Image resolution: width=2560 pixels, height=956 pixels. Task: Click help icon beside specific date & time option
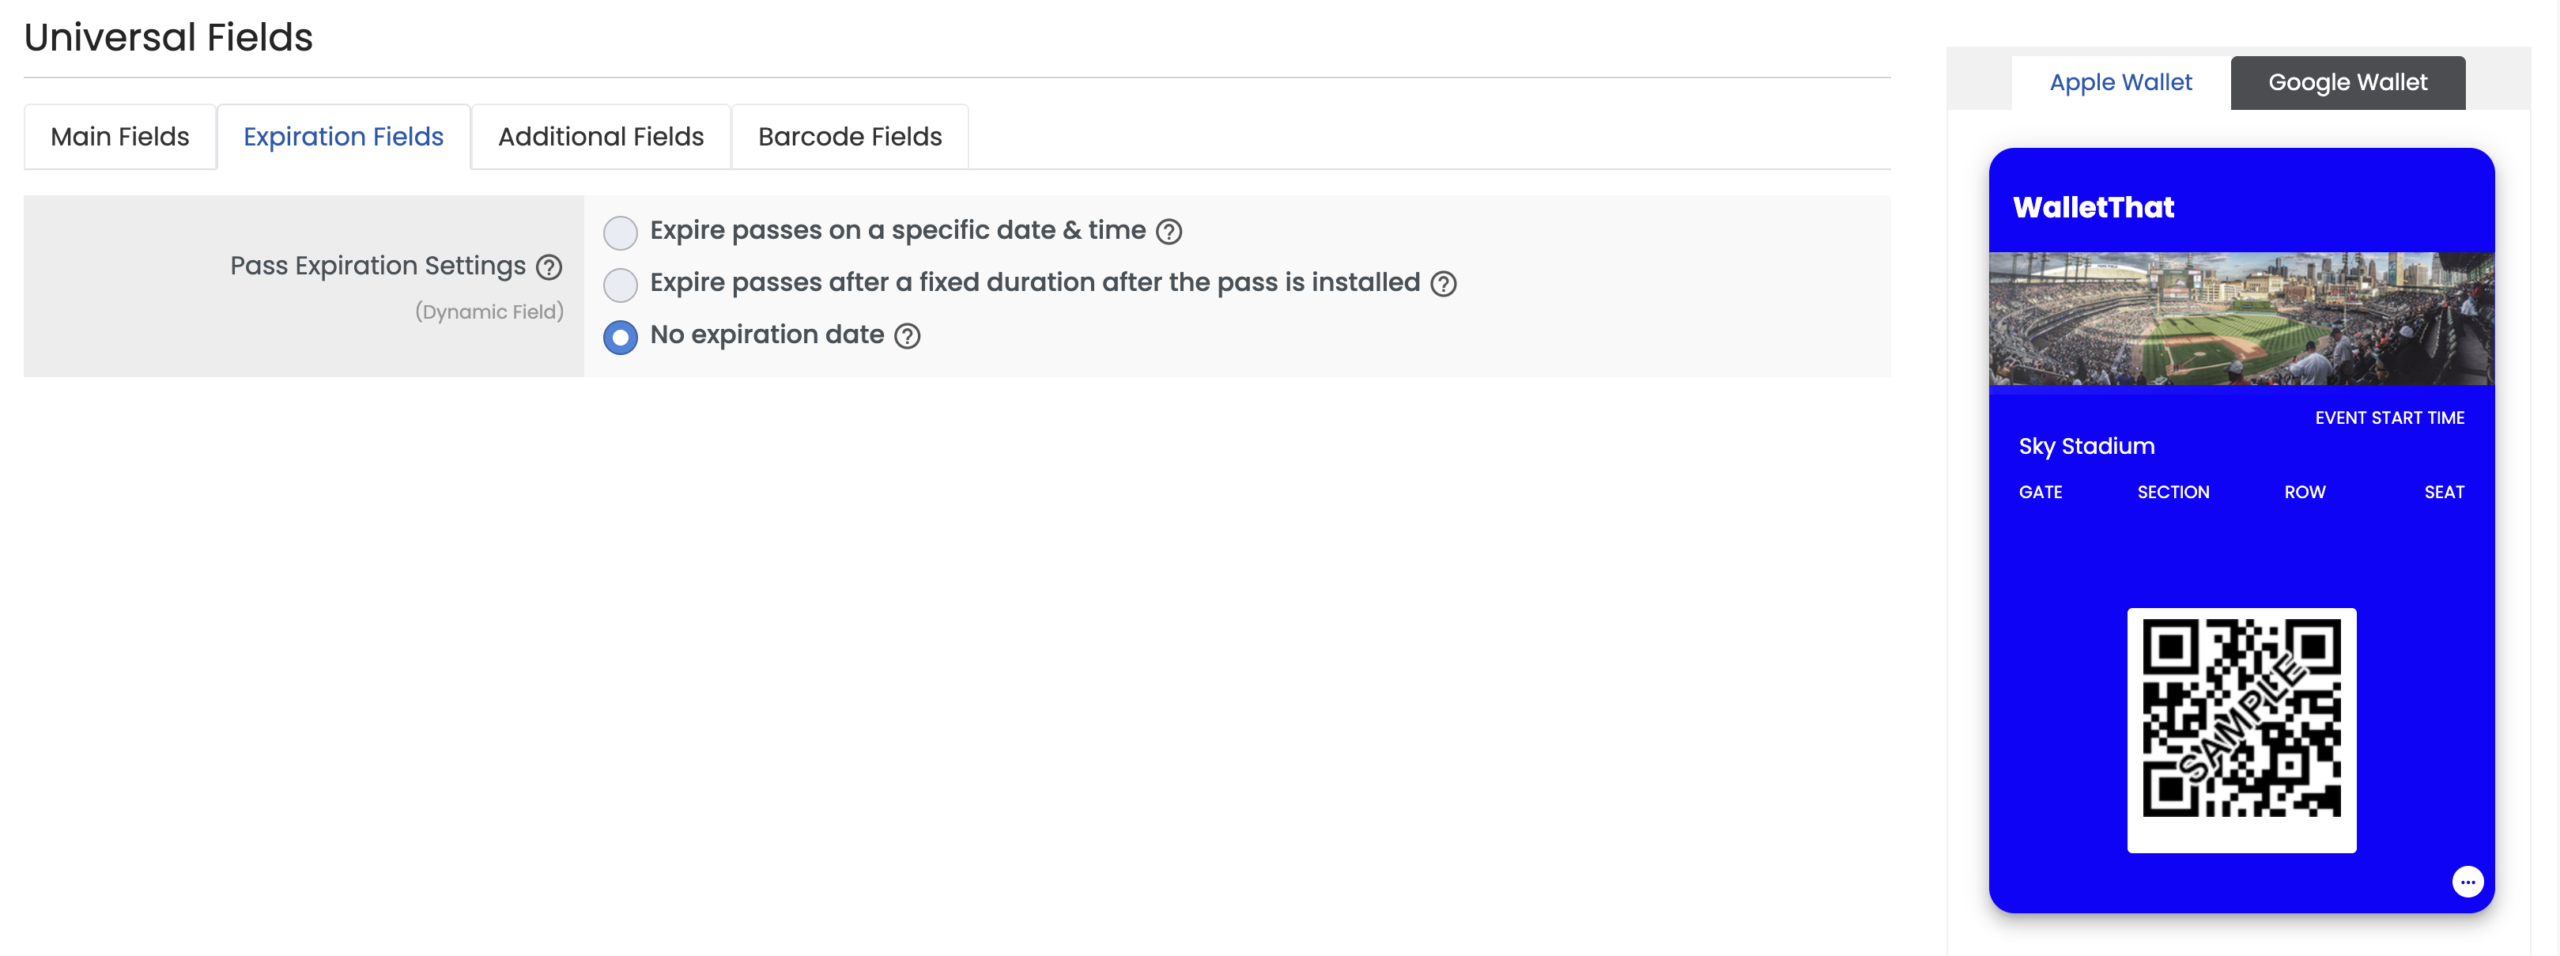(1168, 231)
